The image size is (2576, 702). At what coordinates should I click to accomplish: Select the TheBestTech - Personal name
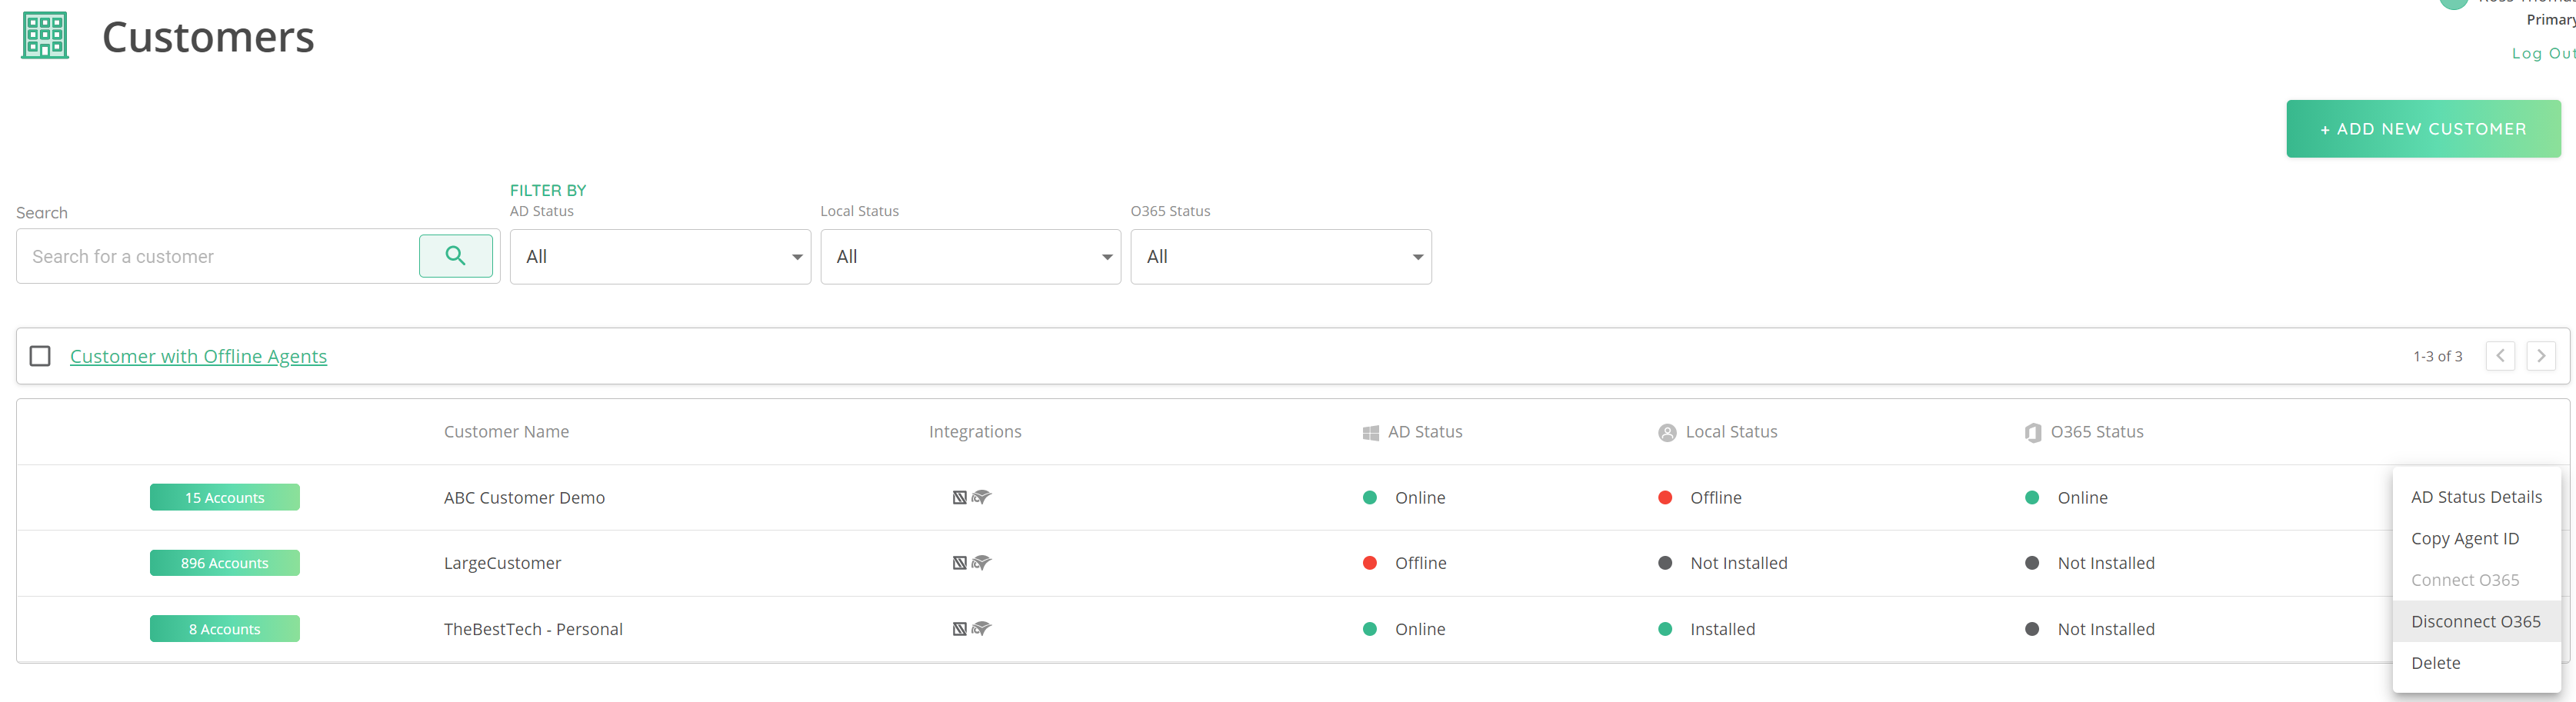[x=533, y=629]
